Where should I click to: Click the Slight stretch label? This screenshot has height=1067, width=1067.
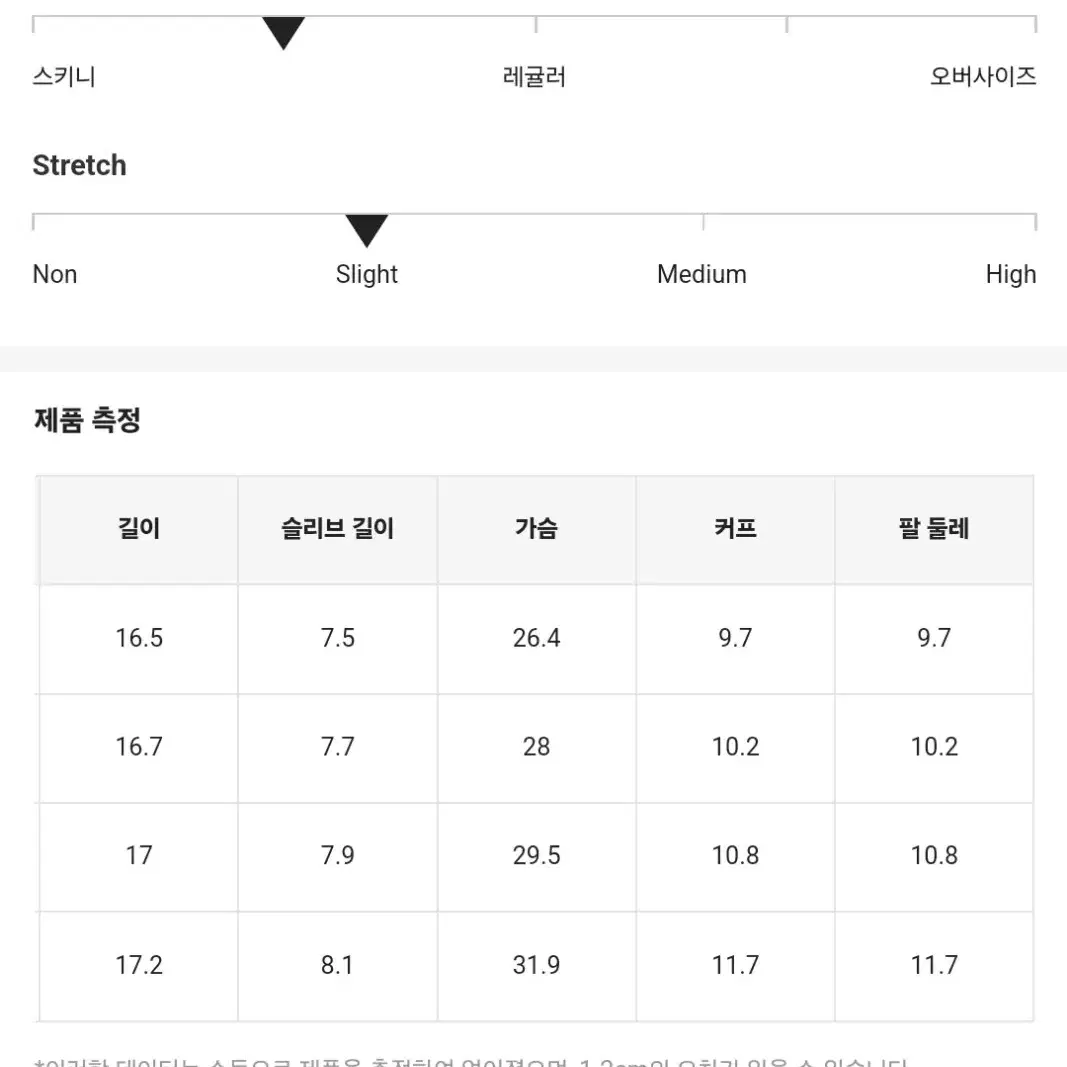click(366, 275)
